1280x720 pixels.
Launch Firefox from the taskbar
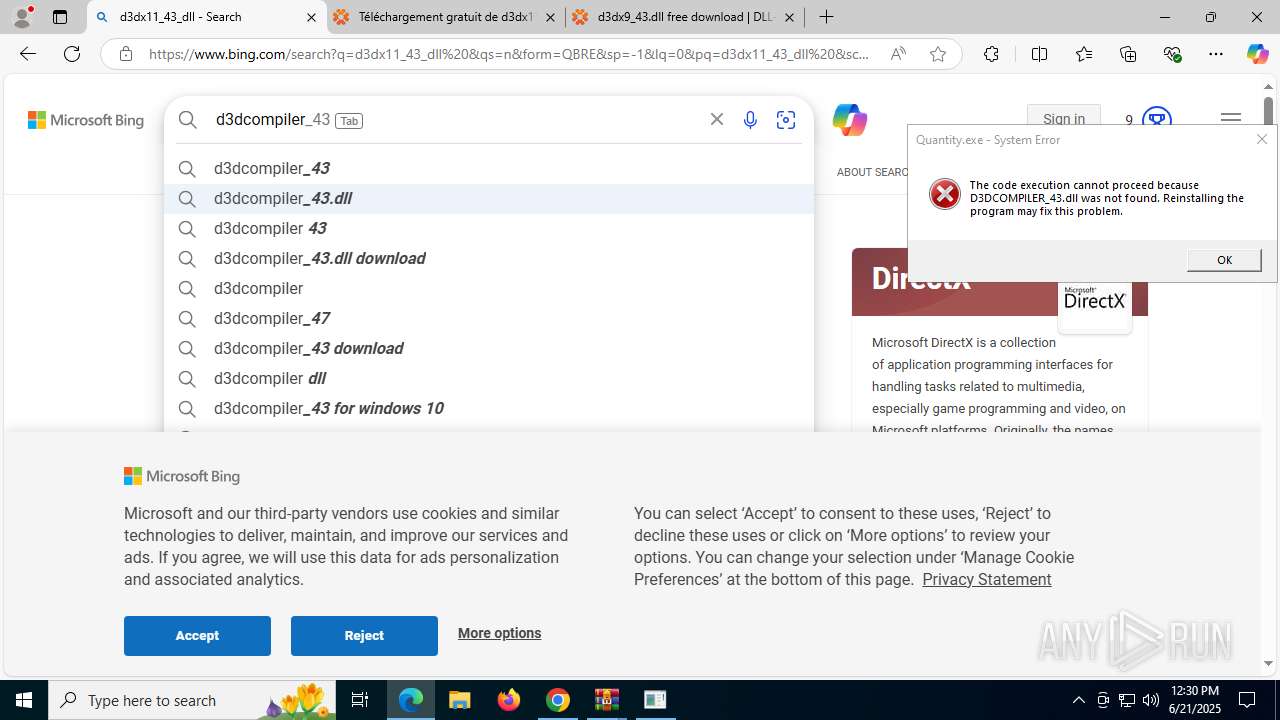coord(509,700)
